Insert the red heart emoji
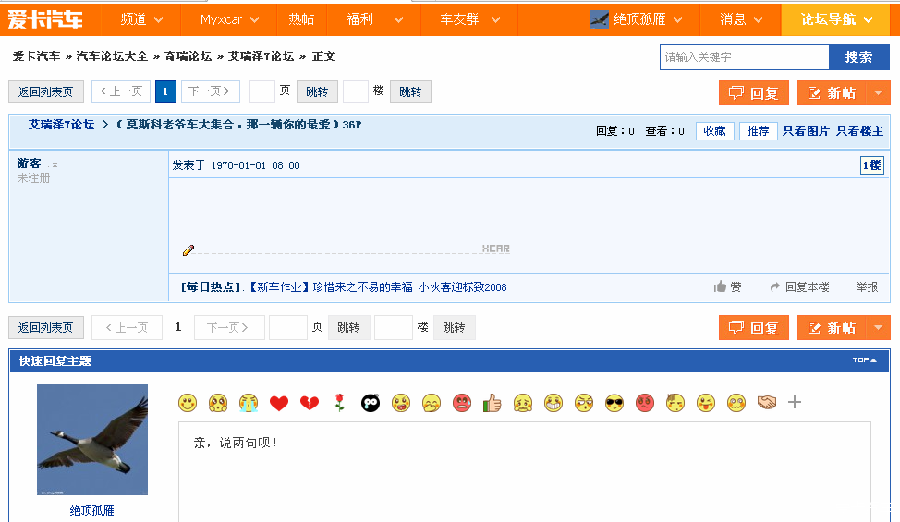The width and height of the screenshot is (900, 522). [279, 403]
